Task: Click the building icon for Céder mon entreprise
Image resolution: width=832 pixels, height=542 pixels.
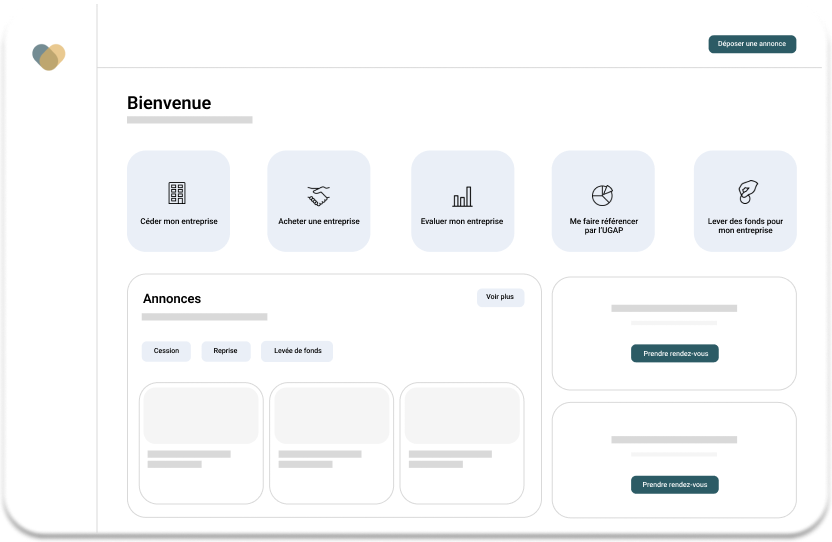Action: tap(177, 193)
